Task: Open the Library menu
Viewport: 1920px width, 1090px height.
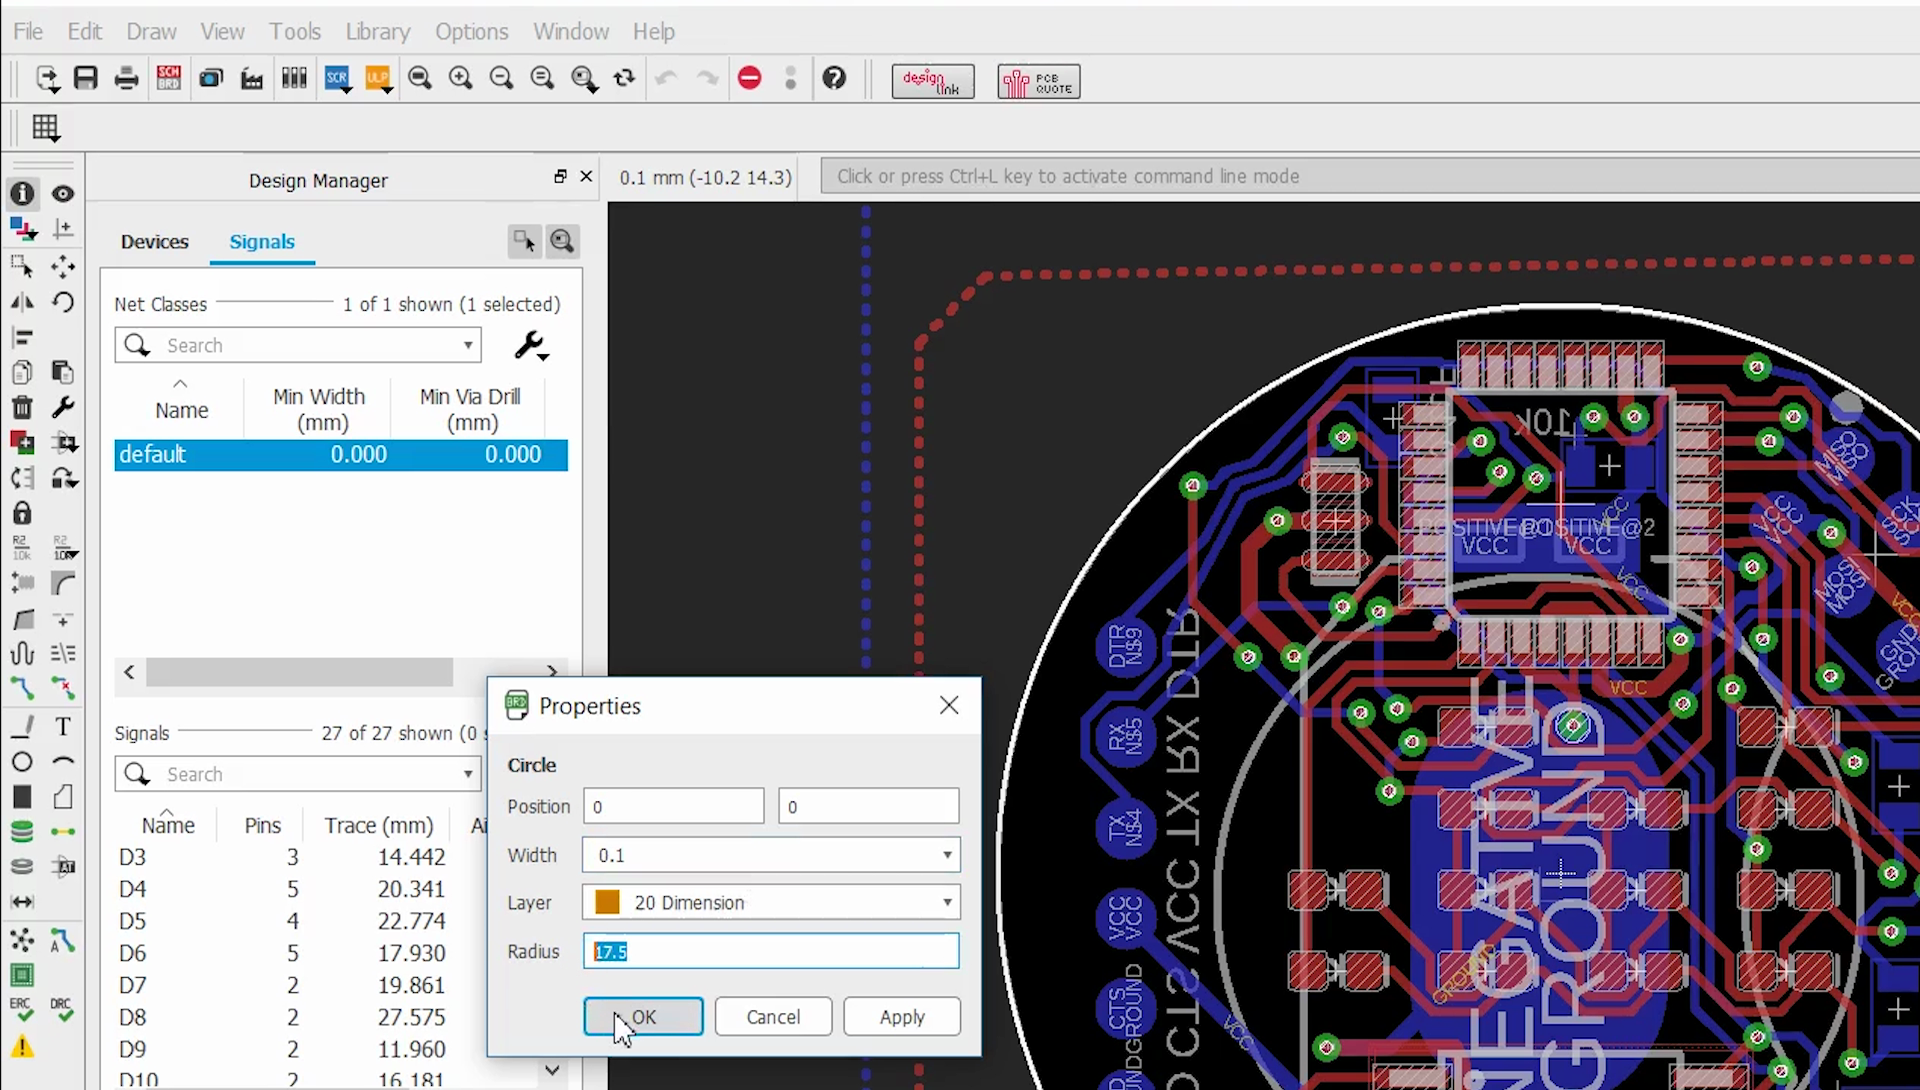Action: (x=378, y=32)
